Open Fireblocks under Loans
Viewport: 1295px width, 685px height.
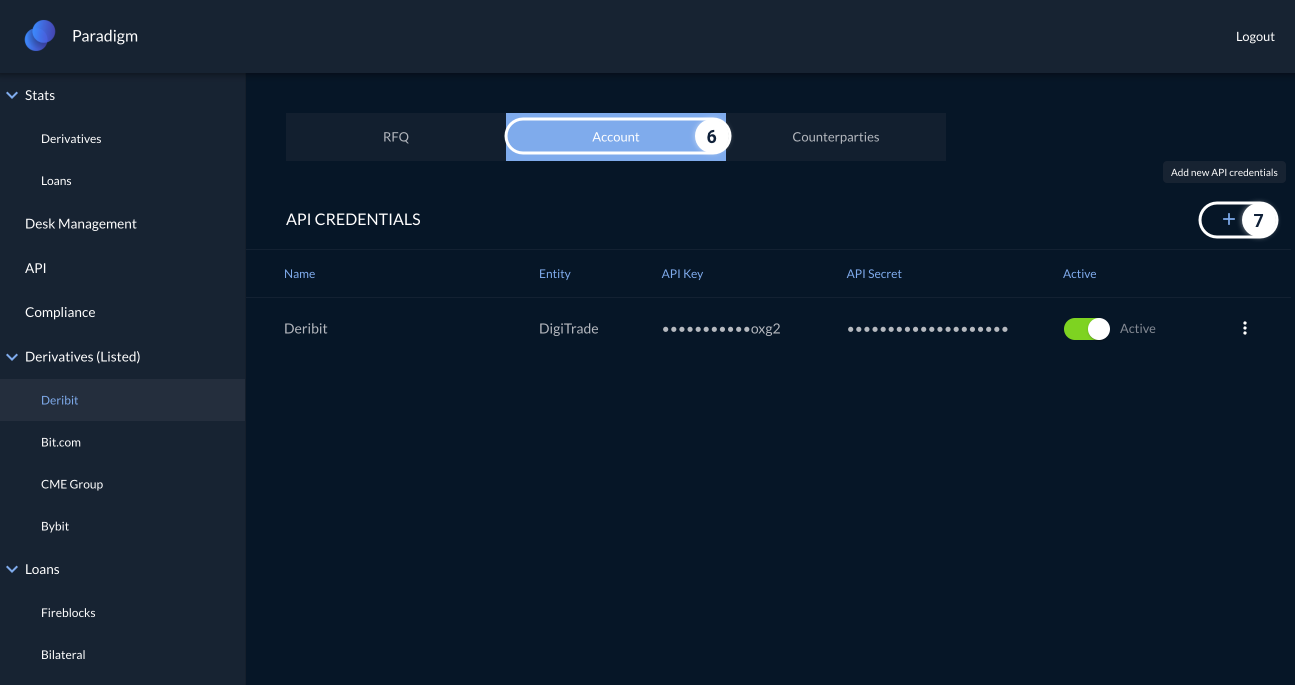68,612
